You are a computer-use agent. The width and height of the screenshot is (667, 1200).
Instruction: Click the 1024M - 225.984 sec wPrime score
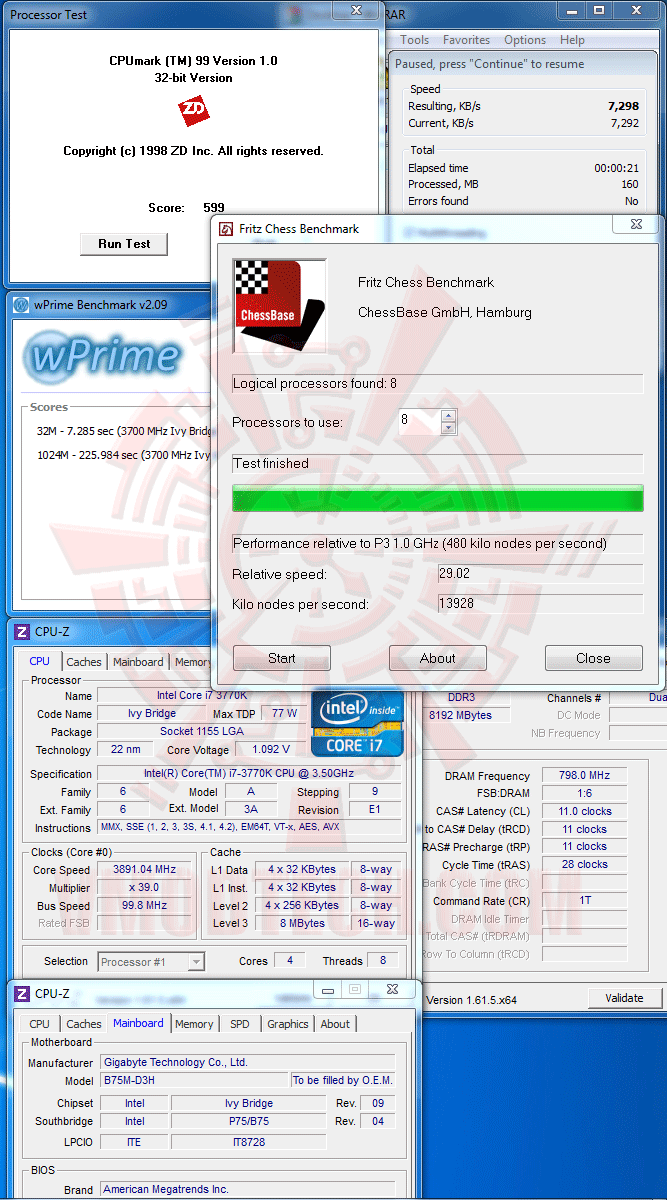122,455
